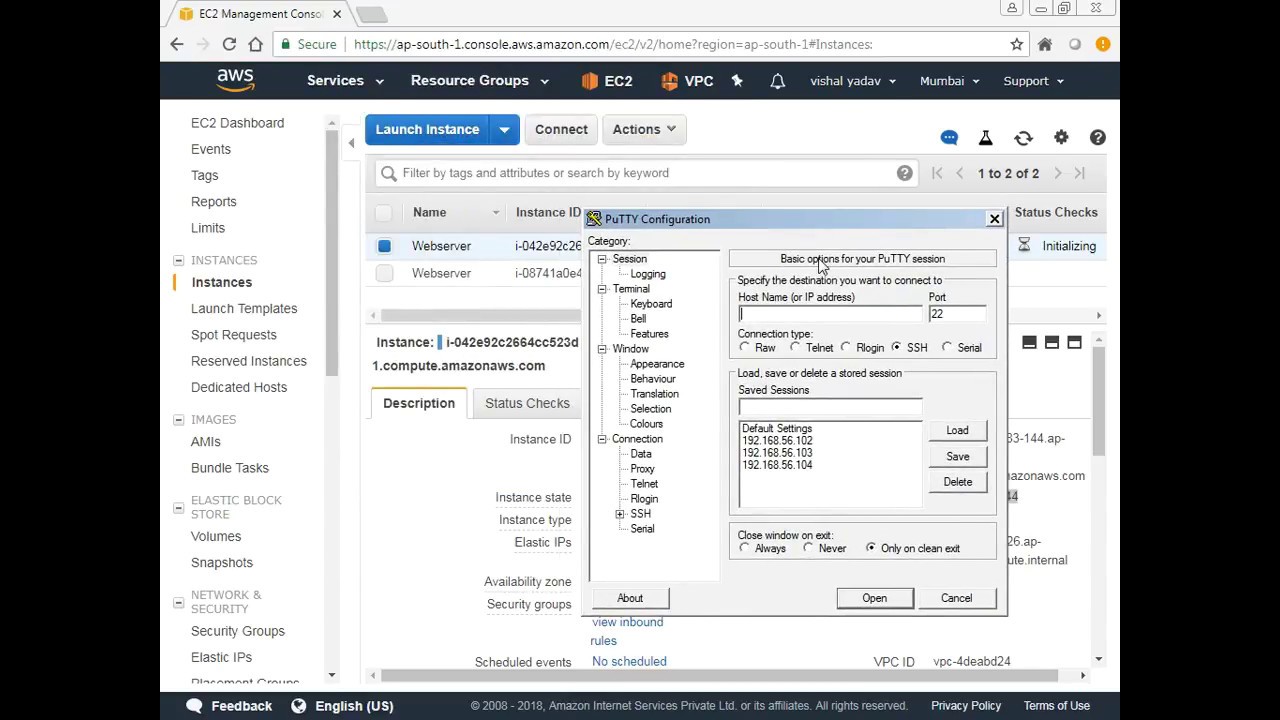
Task: Switch to the Description tab
Action: point(419,403)
